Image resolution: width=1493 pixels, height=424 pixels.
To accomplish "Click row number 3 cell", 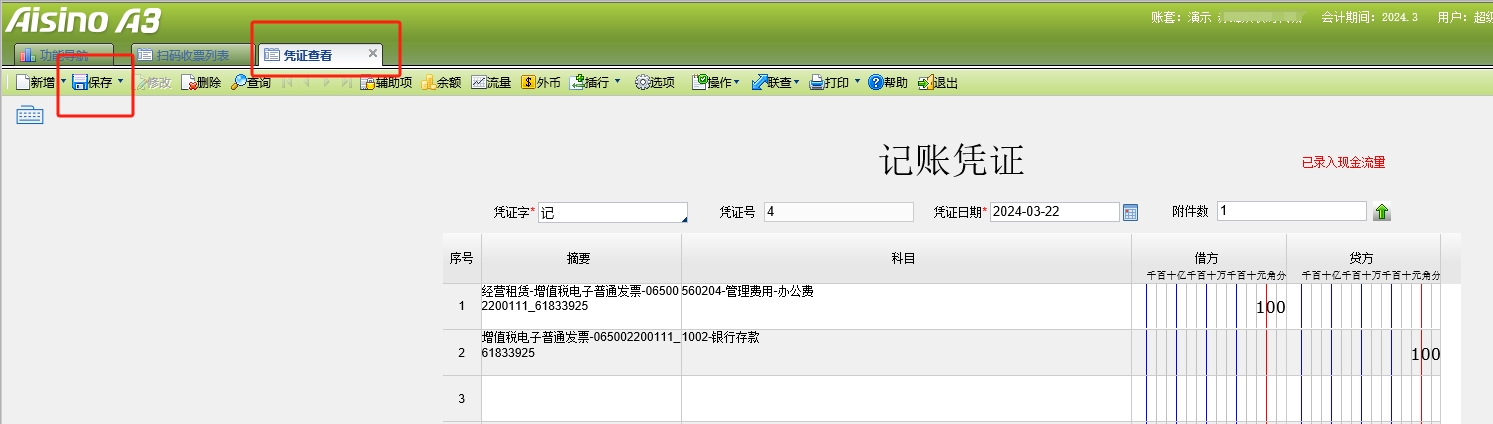I will 461,399.
